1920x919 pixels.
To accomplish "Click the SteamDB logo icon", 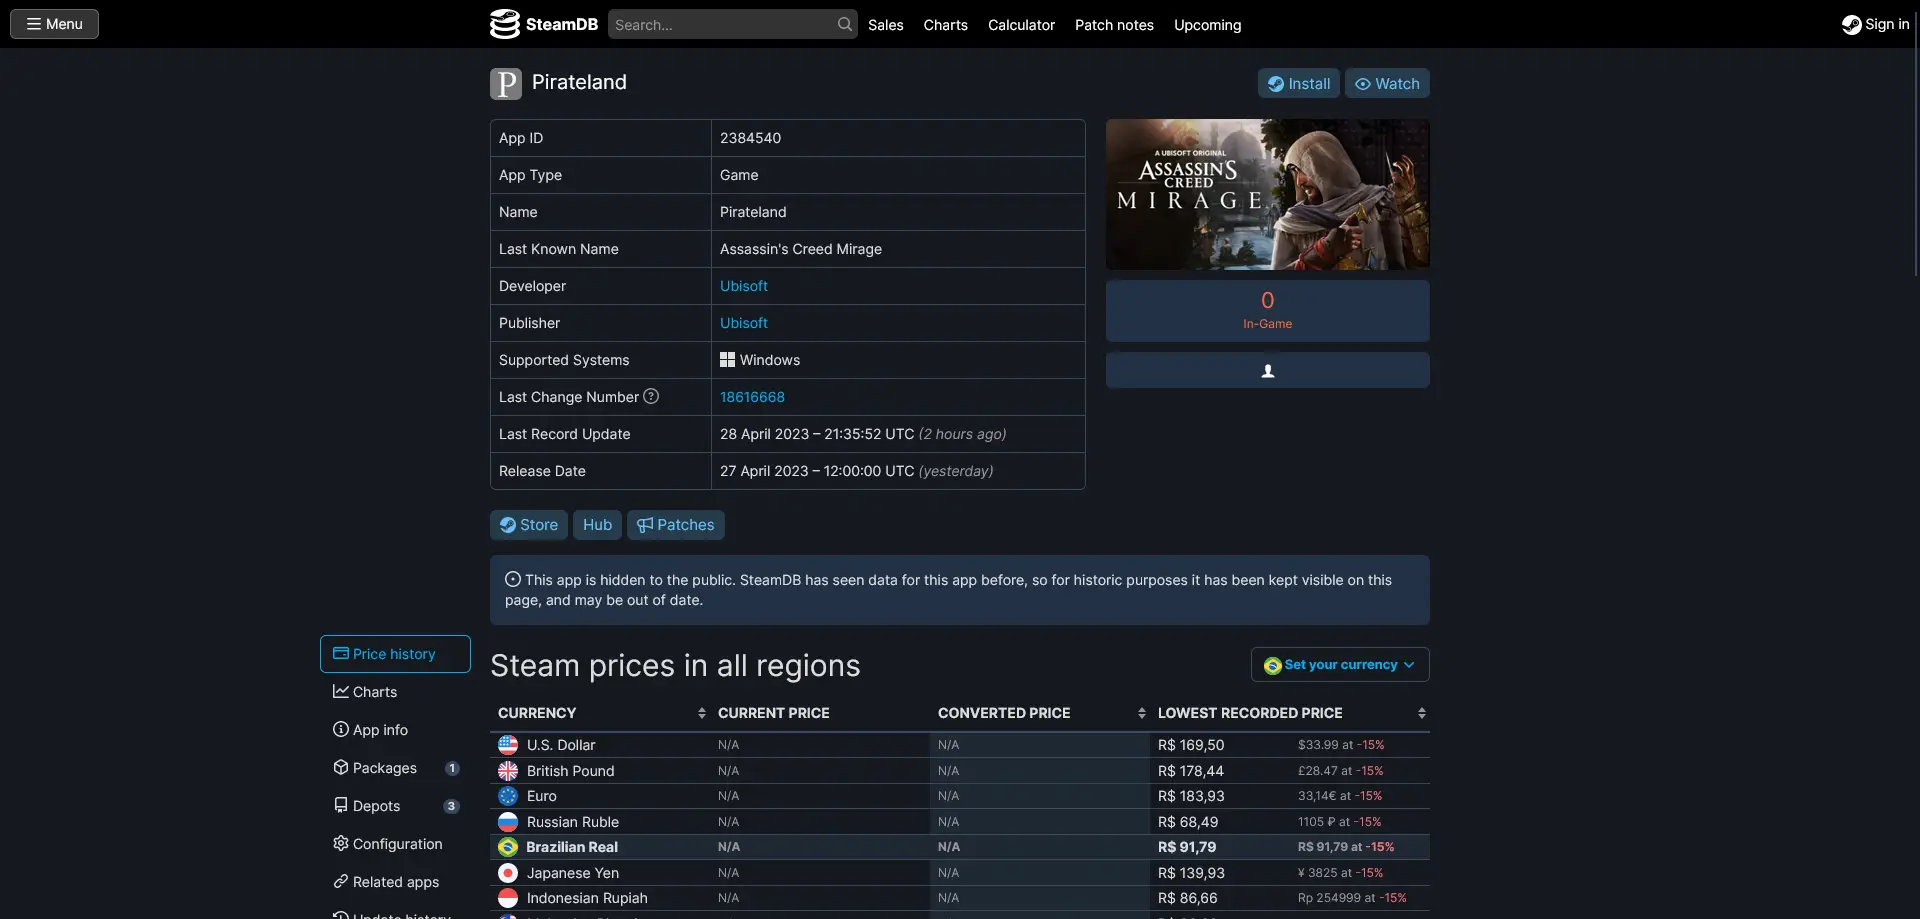I will pos(504,24).
